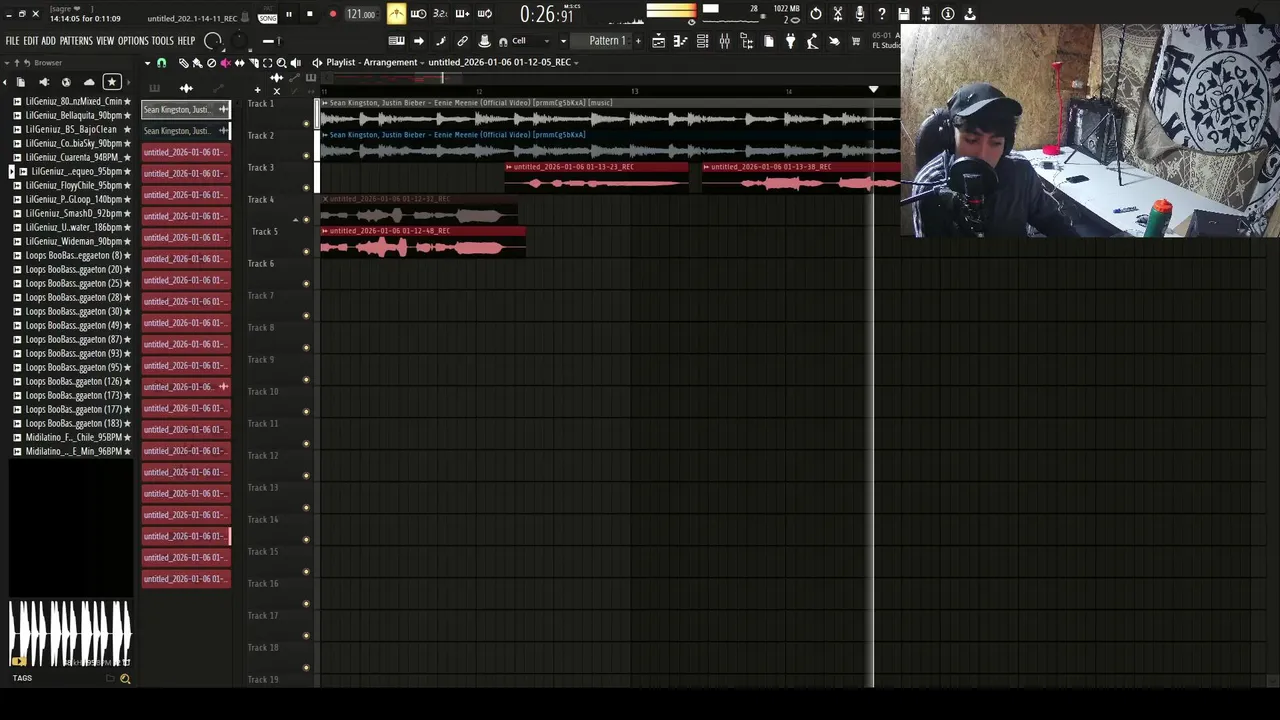Mute Track 1 with green dot
Viewport: 1280px width, 720px height.
coord(306,124)
